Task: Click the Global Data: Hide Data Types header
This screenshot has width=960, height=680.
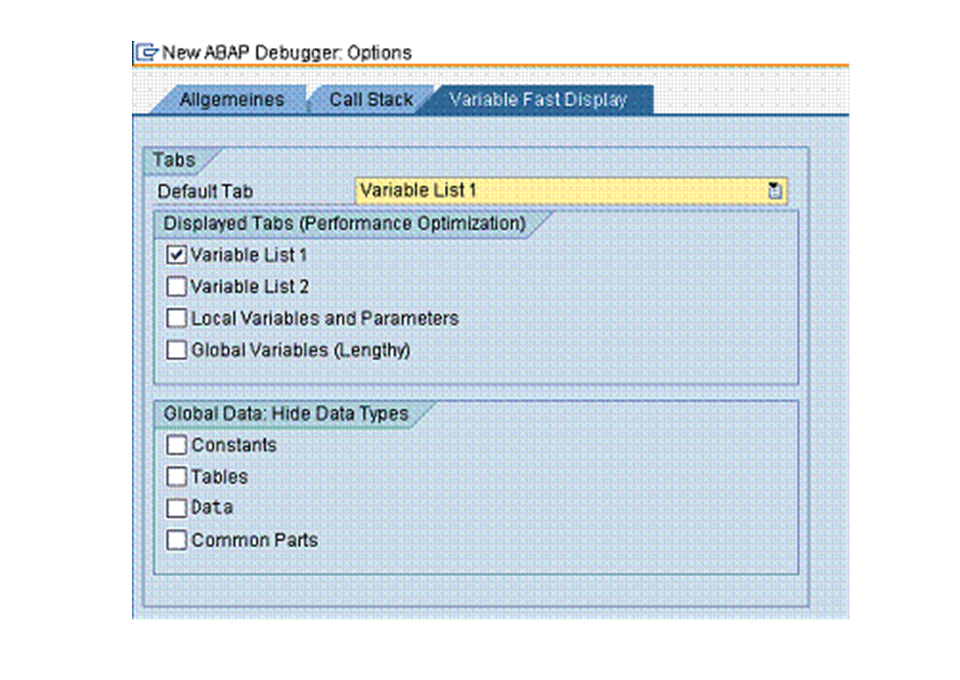Action: (x=286, y=414)
